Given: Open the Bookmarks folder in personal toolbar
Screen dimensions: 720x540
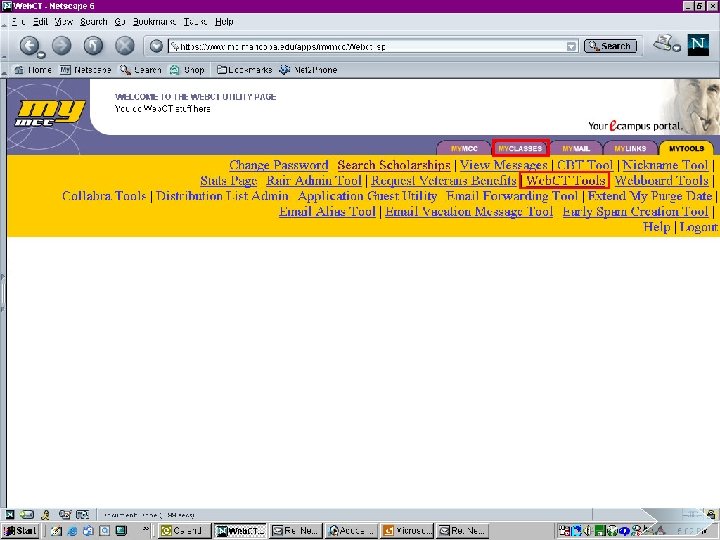Looking at the screenshot, I should coord(244,70).
